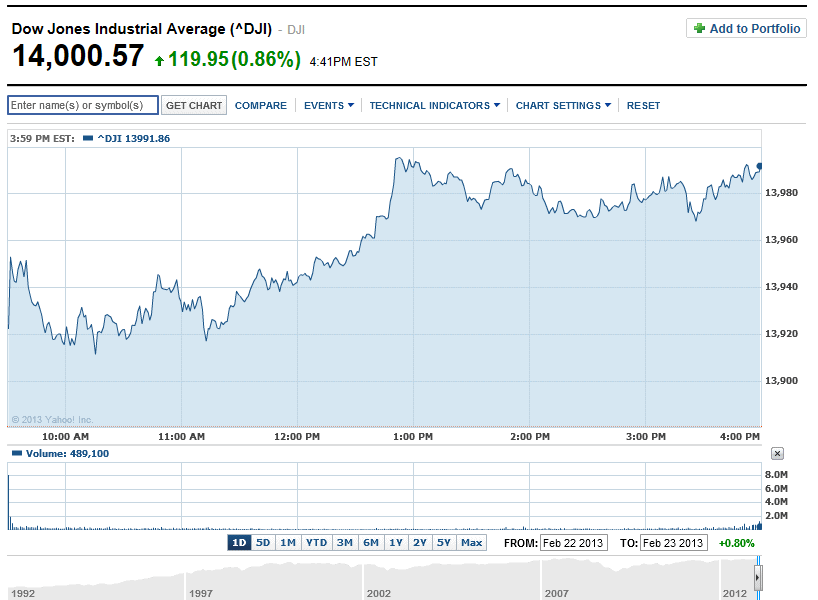
Task: Choose the YTD range option
Action: coord(316,543)
